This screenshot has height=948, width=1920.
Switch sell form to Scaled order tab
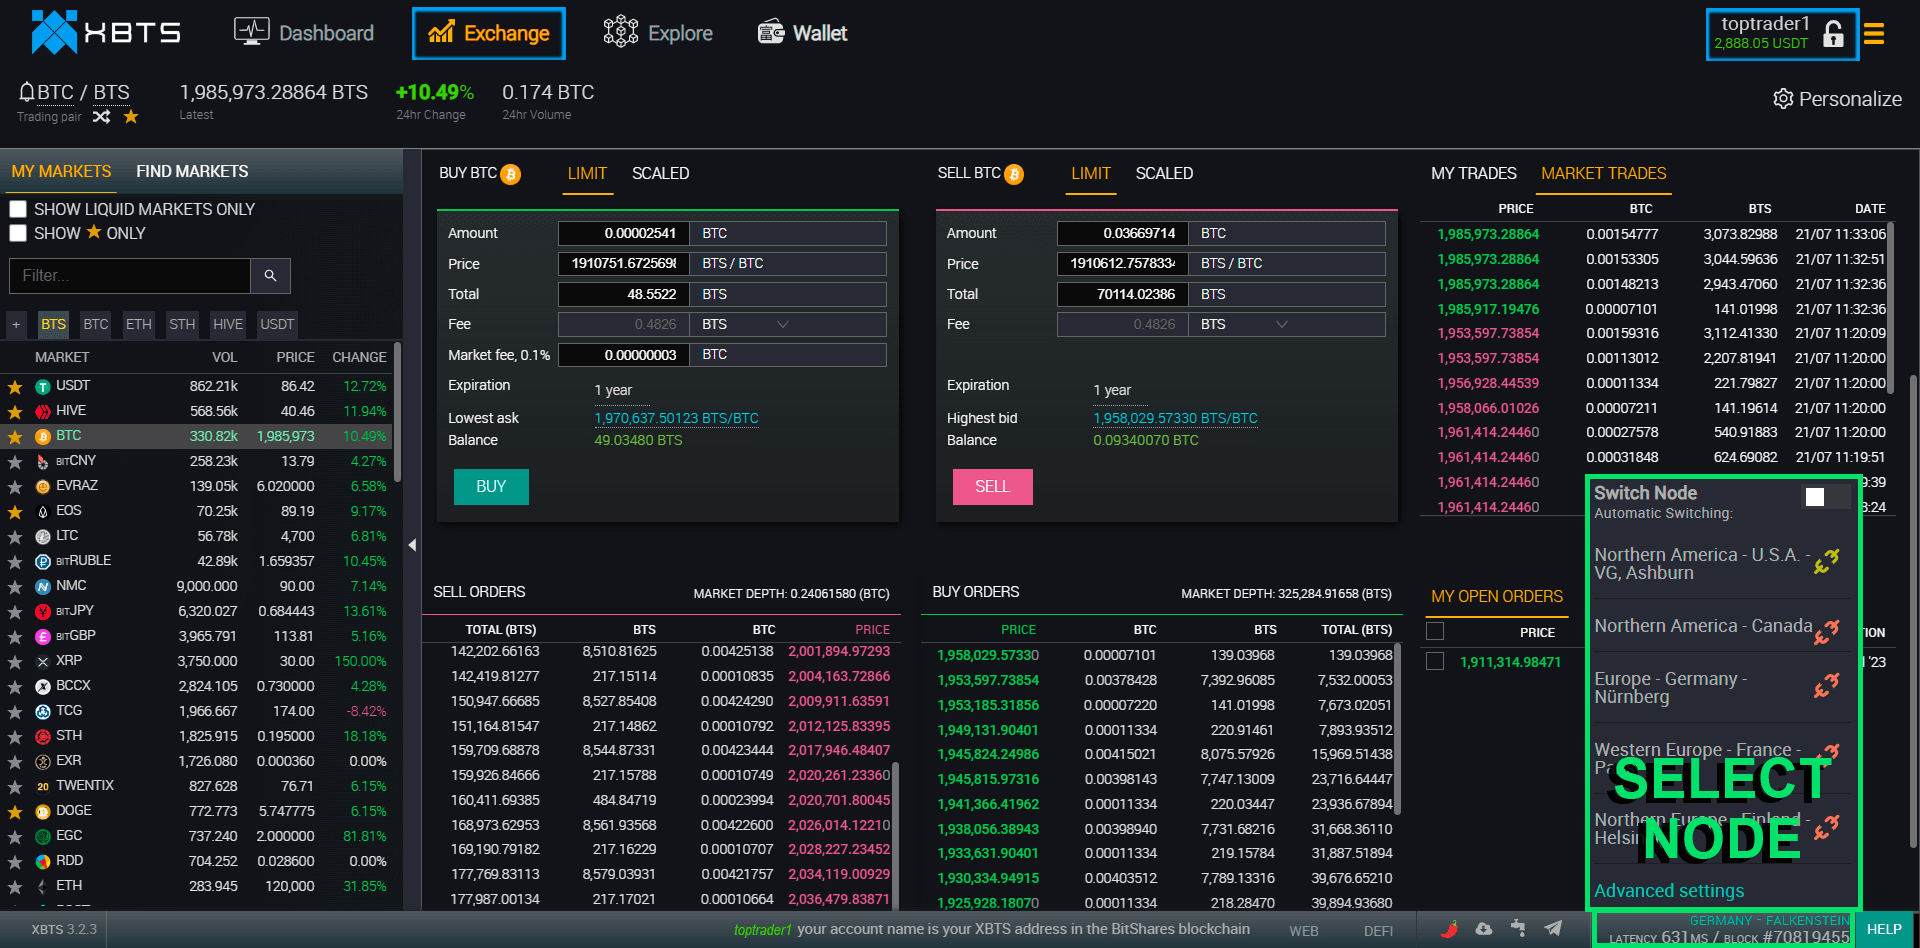1164,174
